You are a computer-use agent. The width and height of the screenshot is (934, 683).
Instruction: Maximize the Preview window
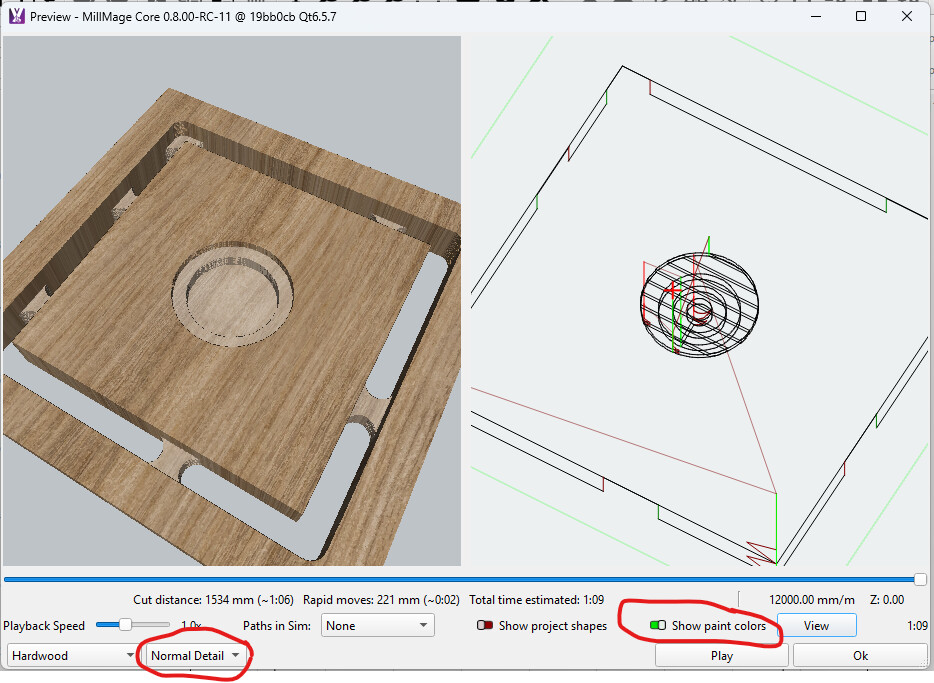pyautogui.click(x=861, y=16)
